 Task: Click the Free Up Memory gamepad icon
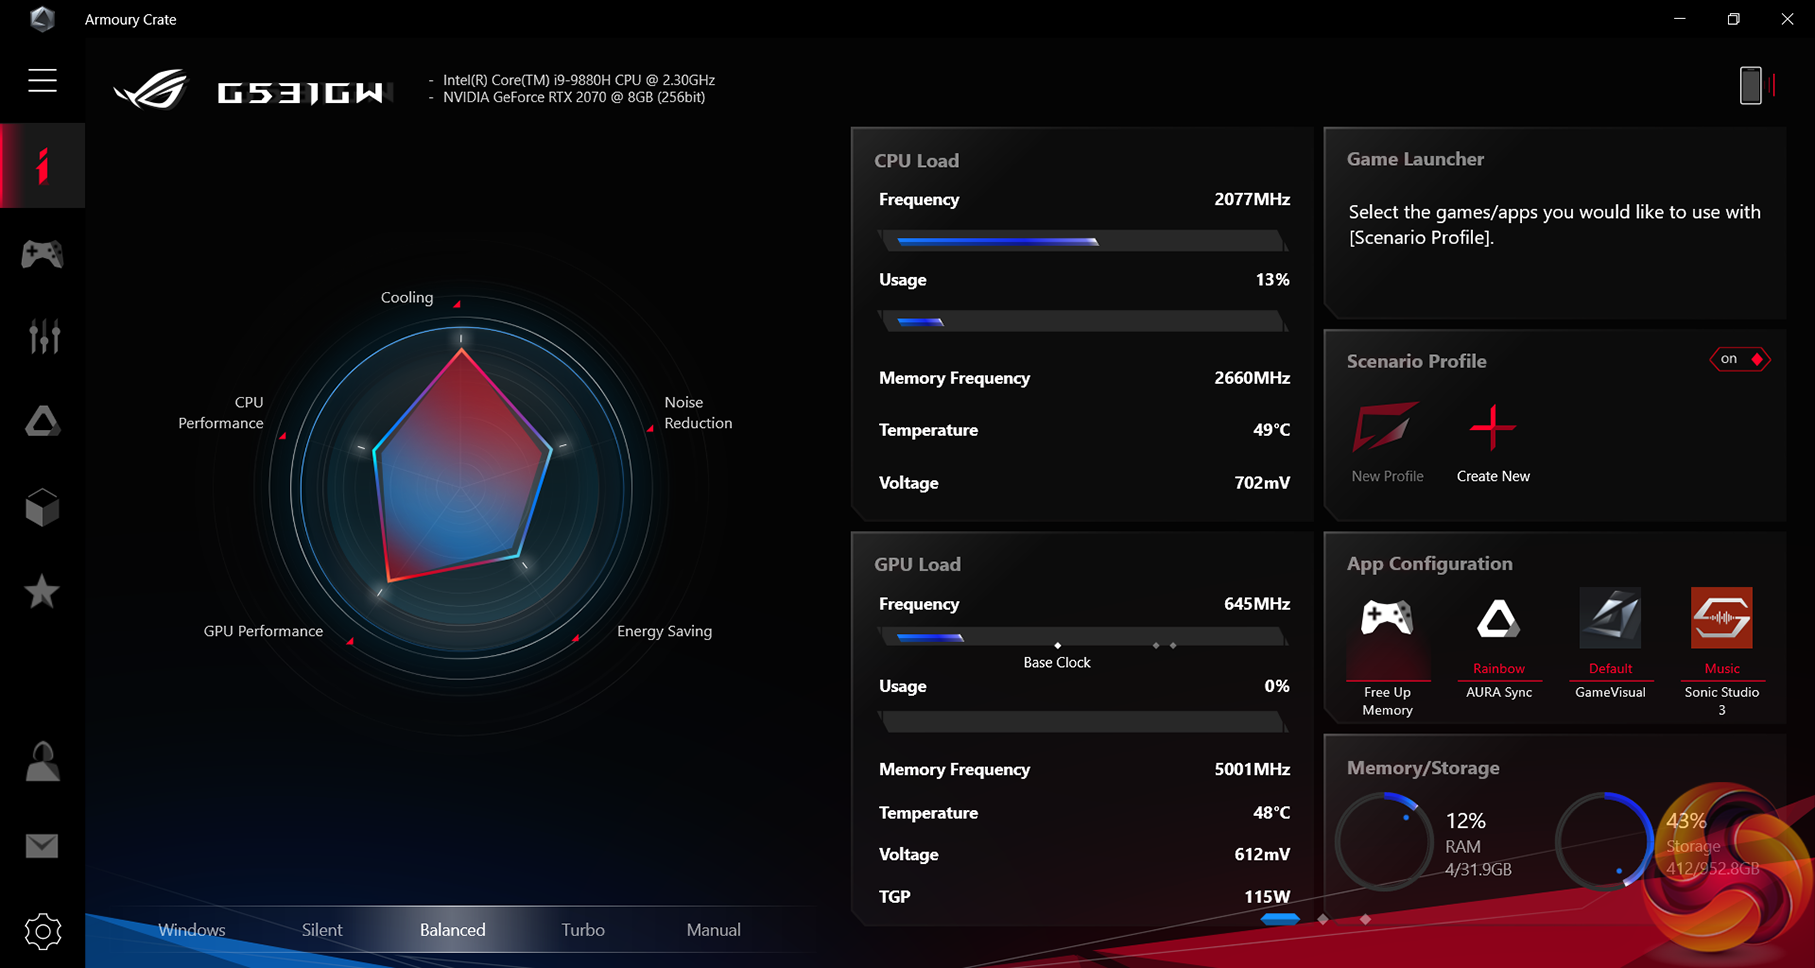[1387, 619]
